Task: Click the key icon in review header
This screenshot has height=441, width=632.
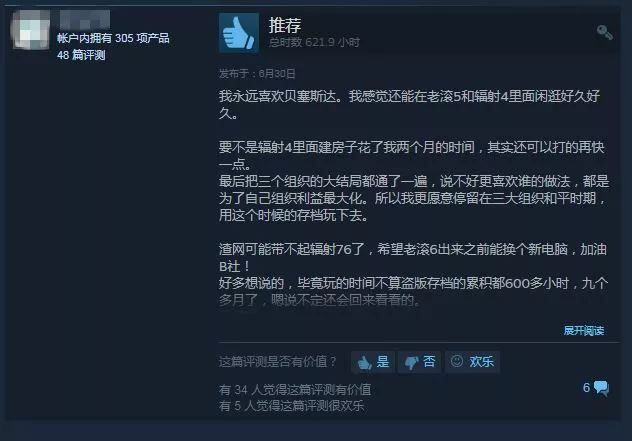Action: click(x=605, y=33)
